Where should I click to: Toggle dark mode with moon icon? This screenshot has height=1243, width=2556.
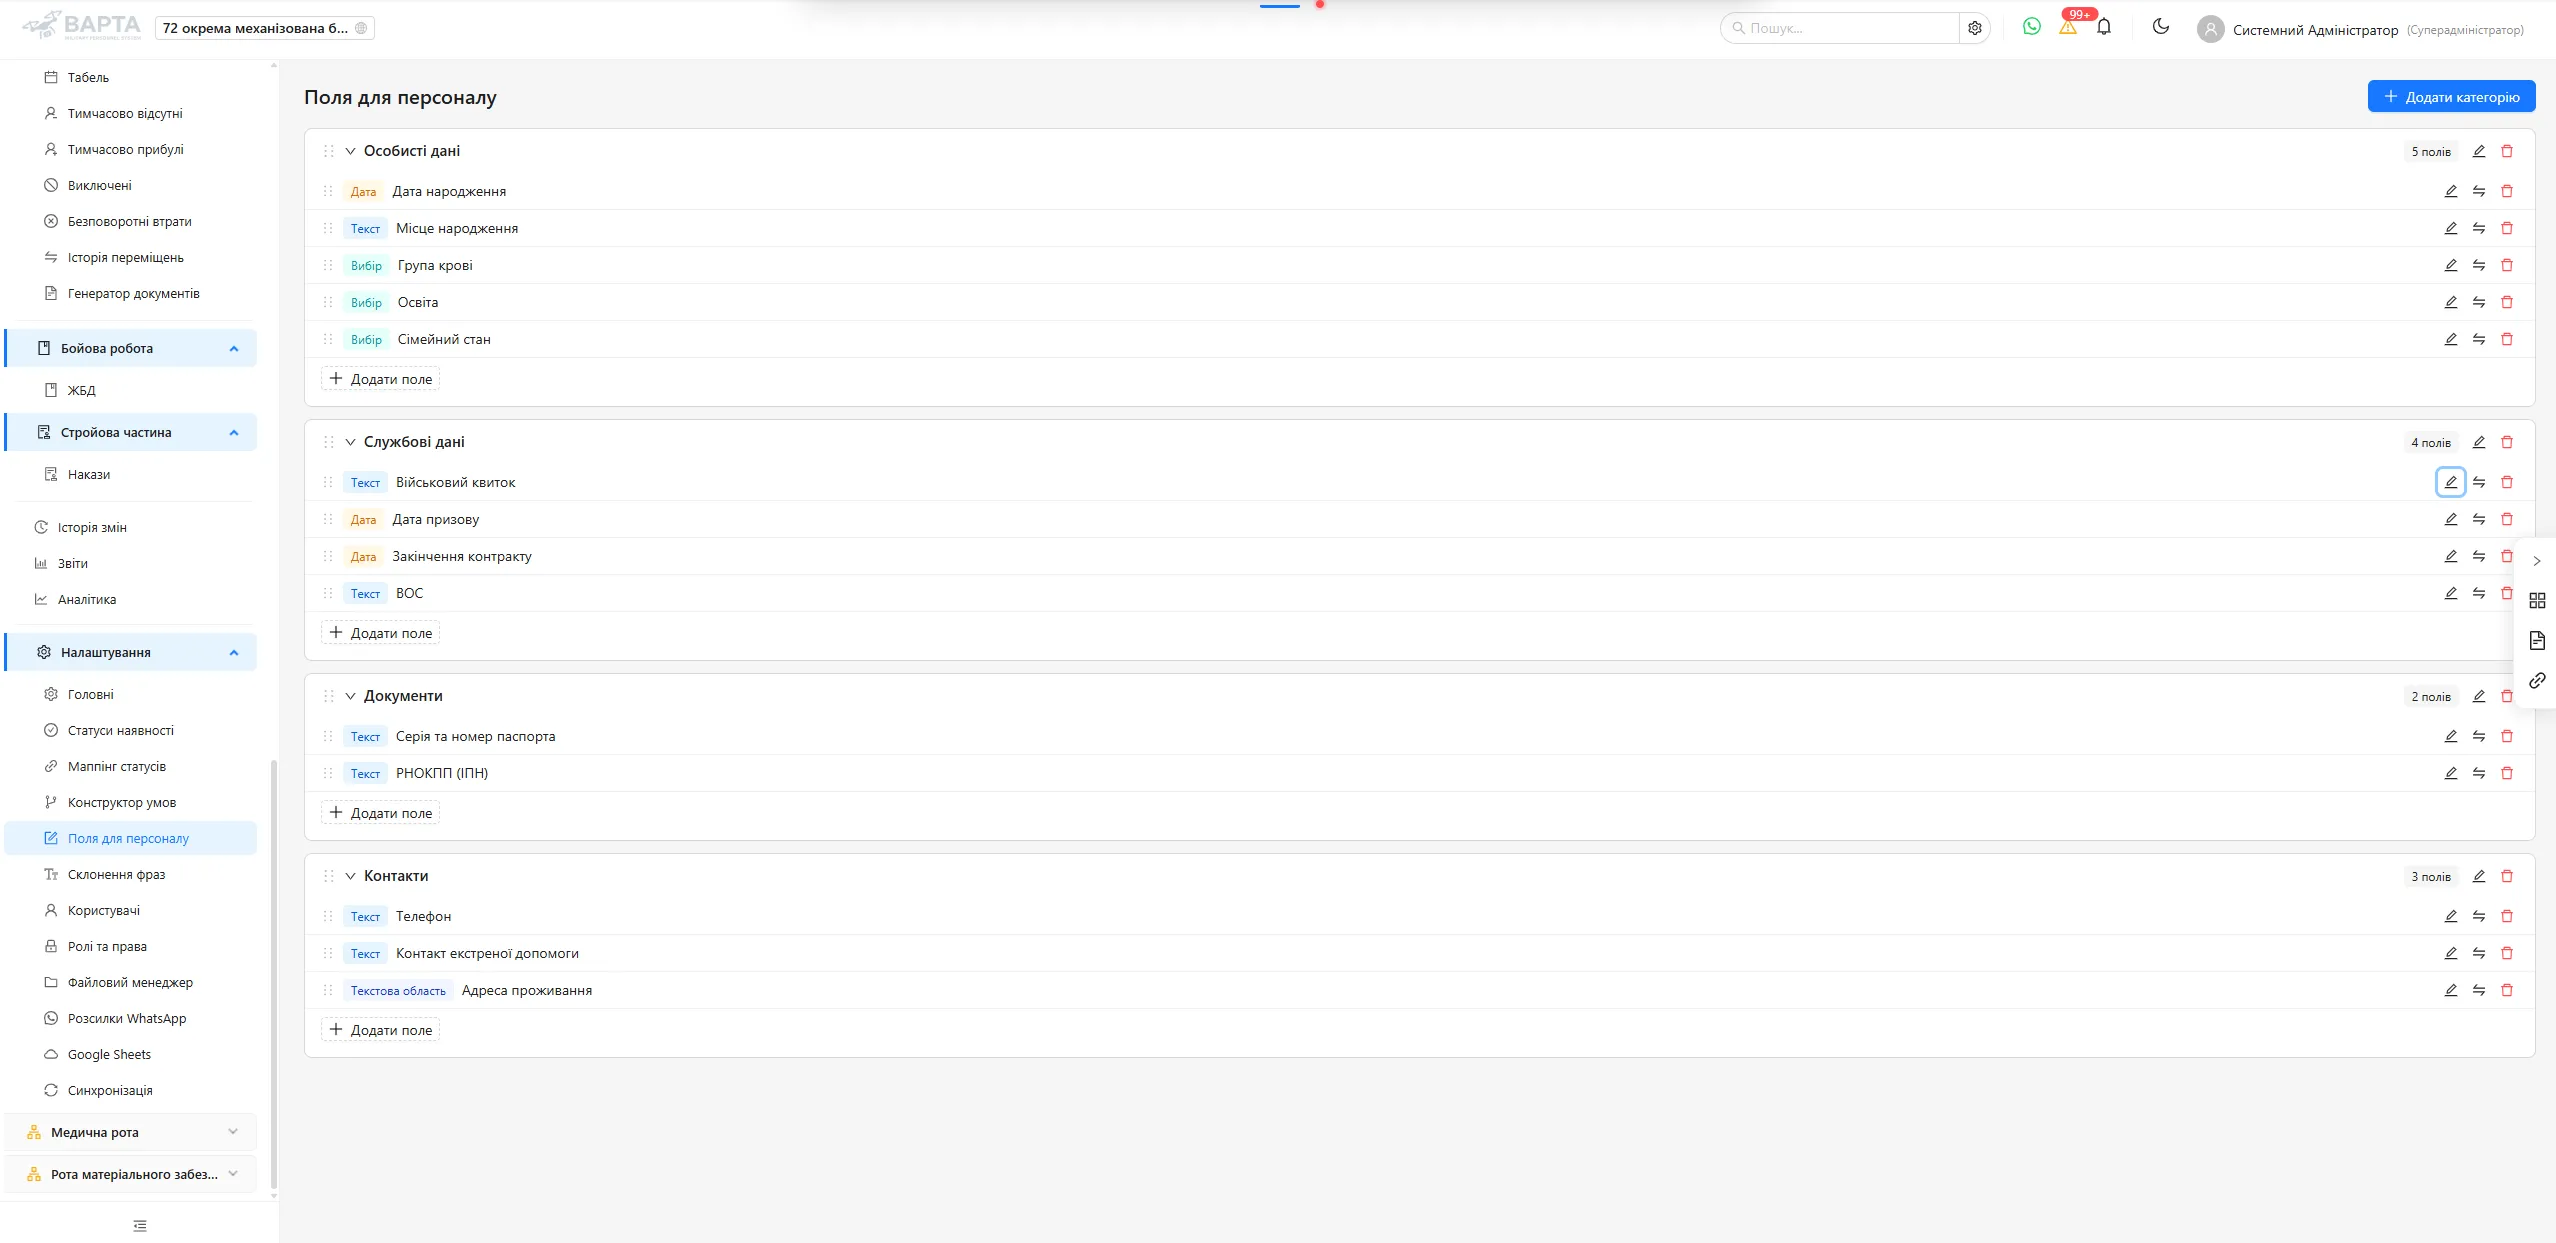[x=2161, y=27]
